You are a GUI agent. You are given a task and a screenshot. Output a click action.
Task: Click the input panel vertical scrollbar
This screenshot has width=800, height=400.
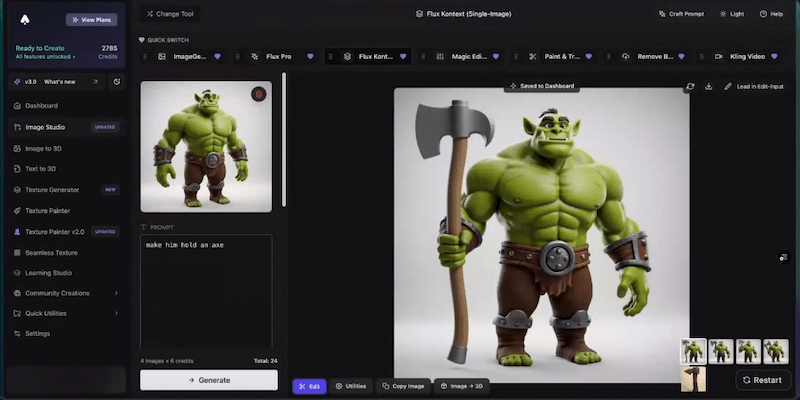pyautogui.click(x=285, y=150)
